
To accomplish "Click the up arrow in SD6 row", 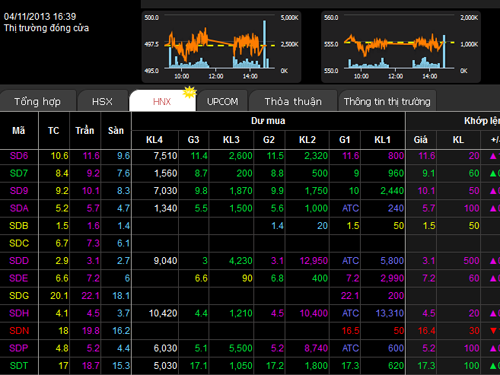I will tap(493, 156).
